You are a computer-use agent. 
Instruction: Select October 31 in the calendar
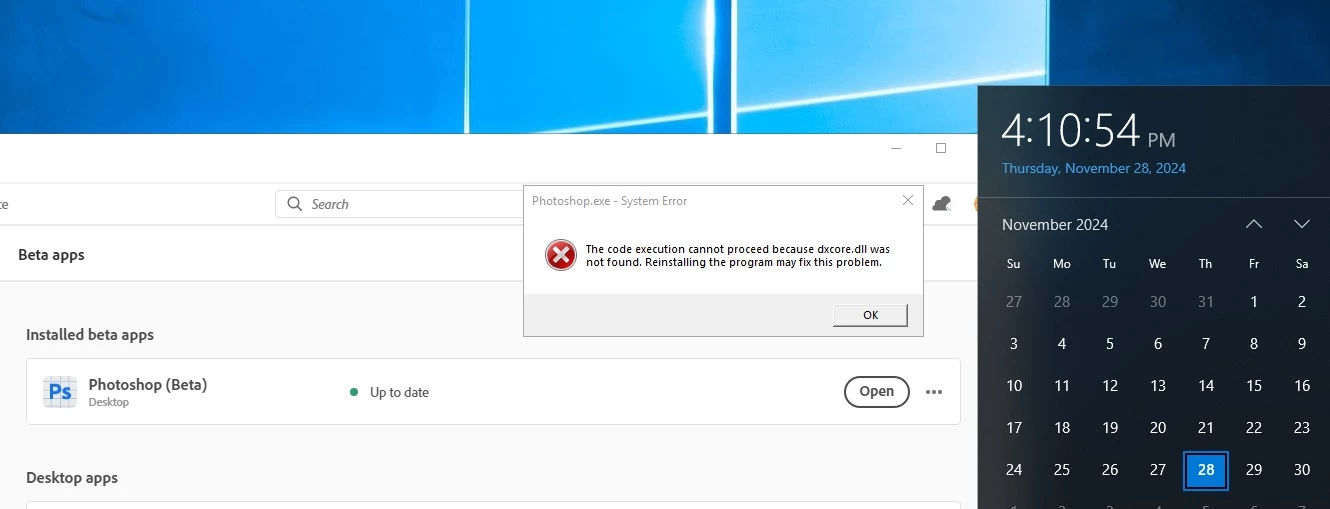[1206, 302]
